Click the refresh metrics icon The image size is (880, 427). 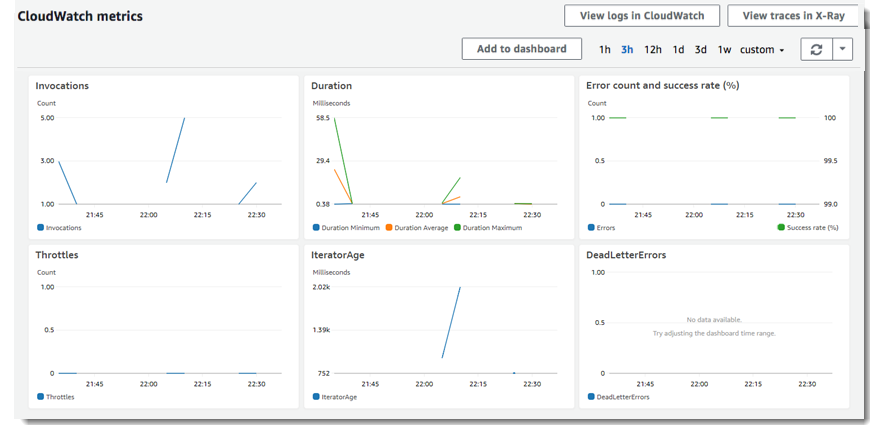click(x=816, y=49)
